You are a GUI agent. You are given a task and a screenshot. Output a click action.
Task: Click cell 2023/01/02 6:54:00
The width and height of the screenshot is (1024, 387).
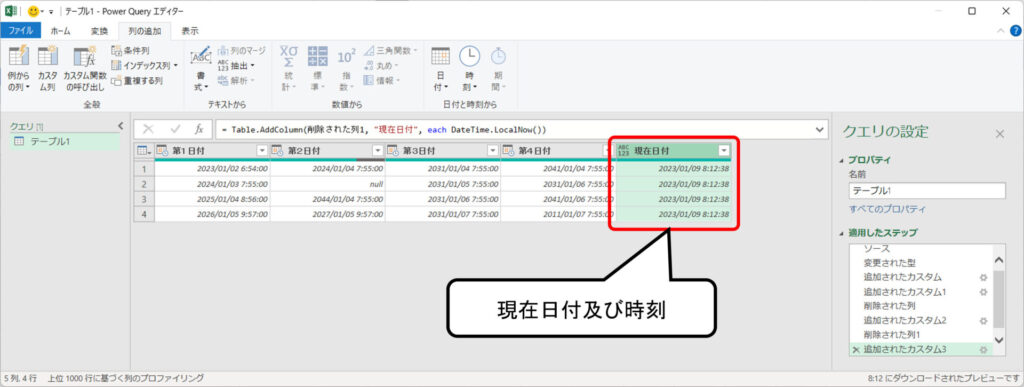(x=212, y=169)
